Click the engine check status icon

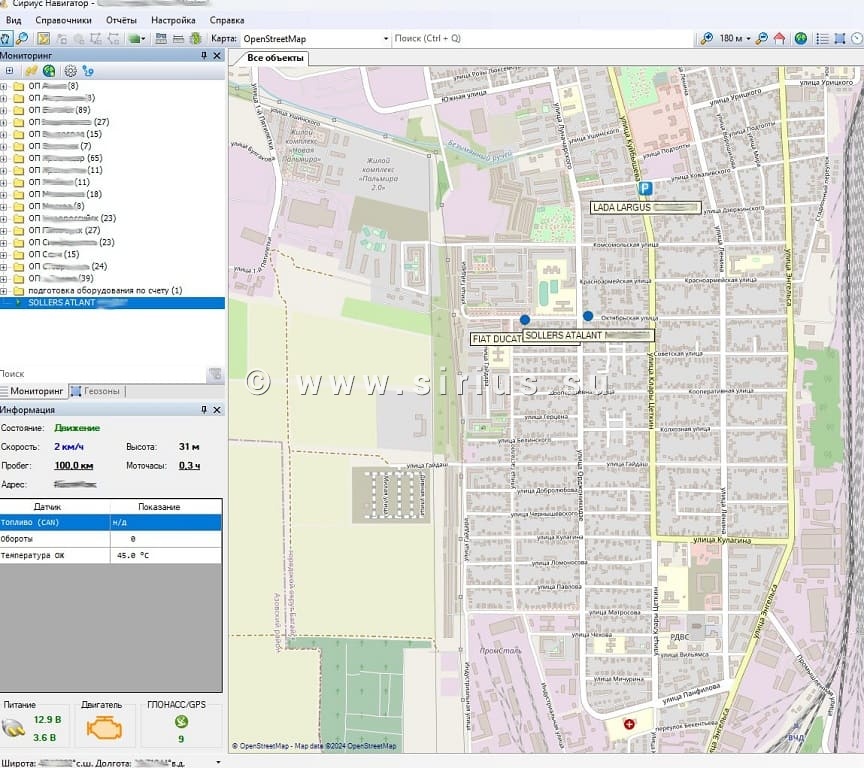pos(102,726)
